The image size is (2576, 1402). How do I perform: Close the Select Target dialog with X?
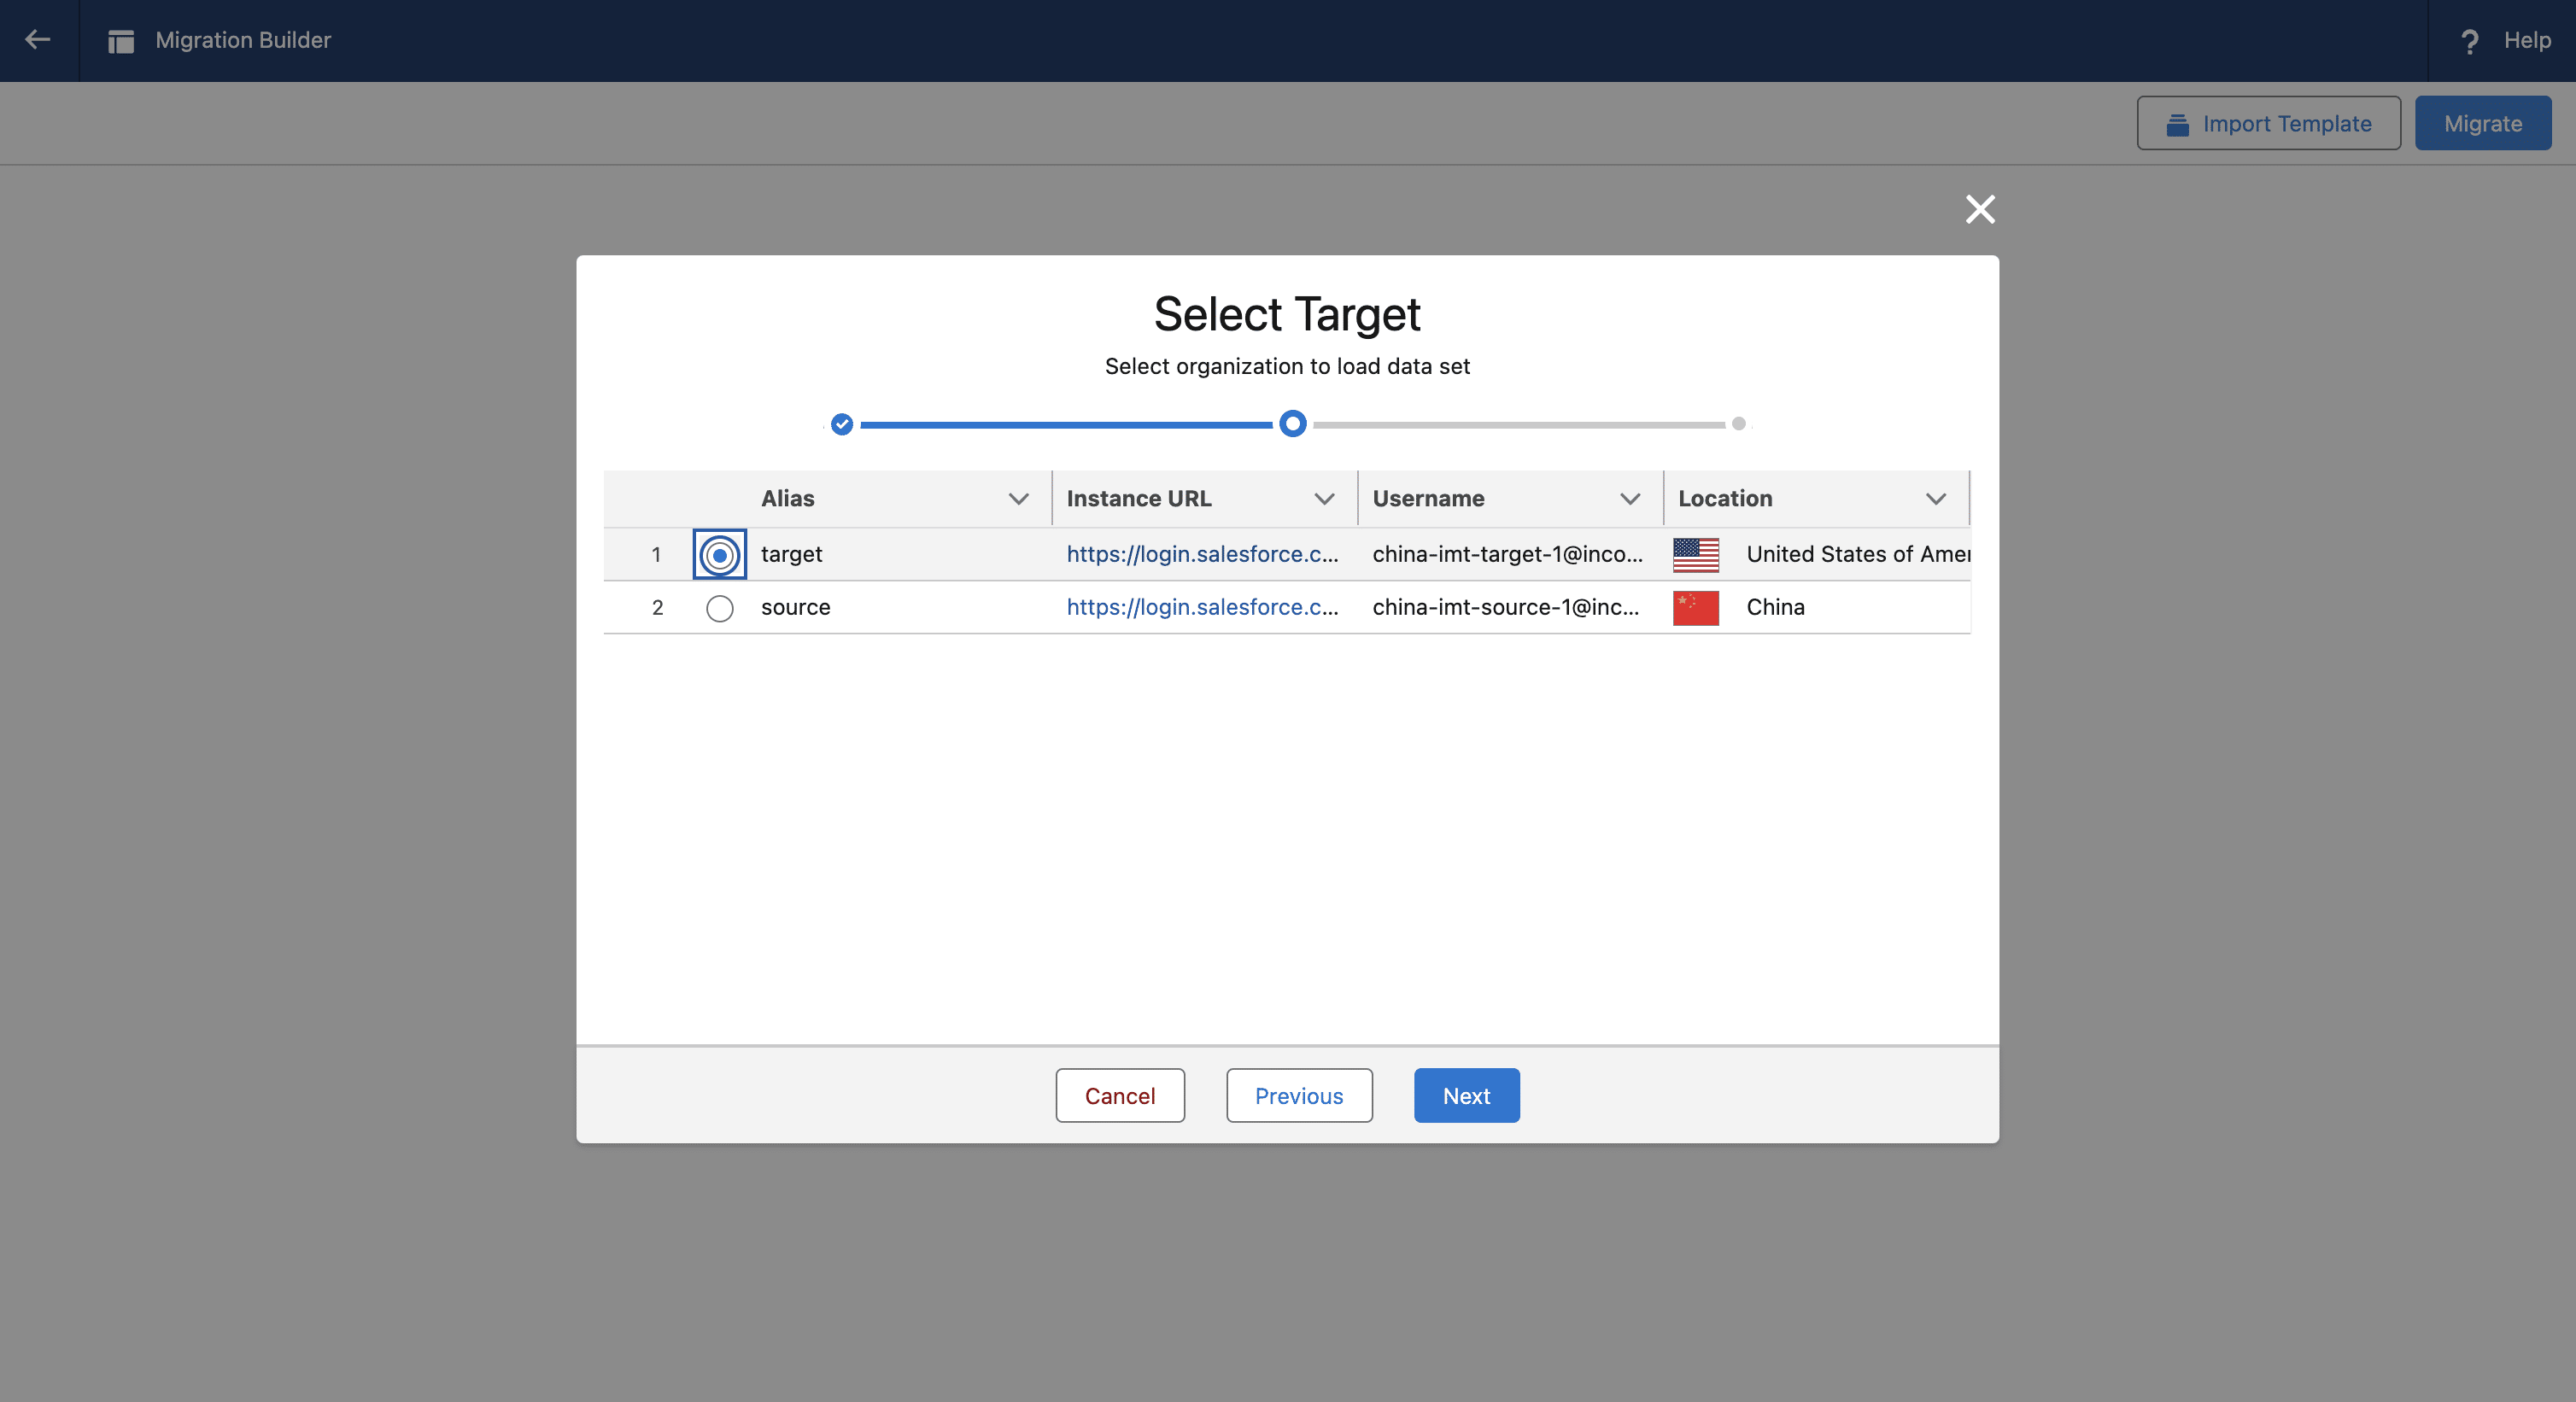tap(1979, 209)
